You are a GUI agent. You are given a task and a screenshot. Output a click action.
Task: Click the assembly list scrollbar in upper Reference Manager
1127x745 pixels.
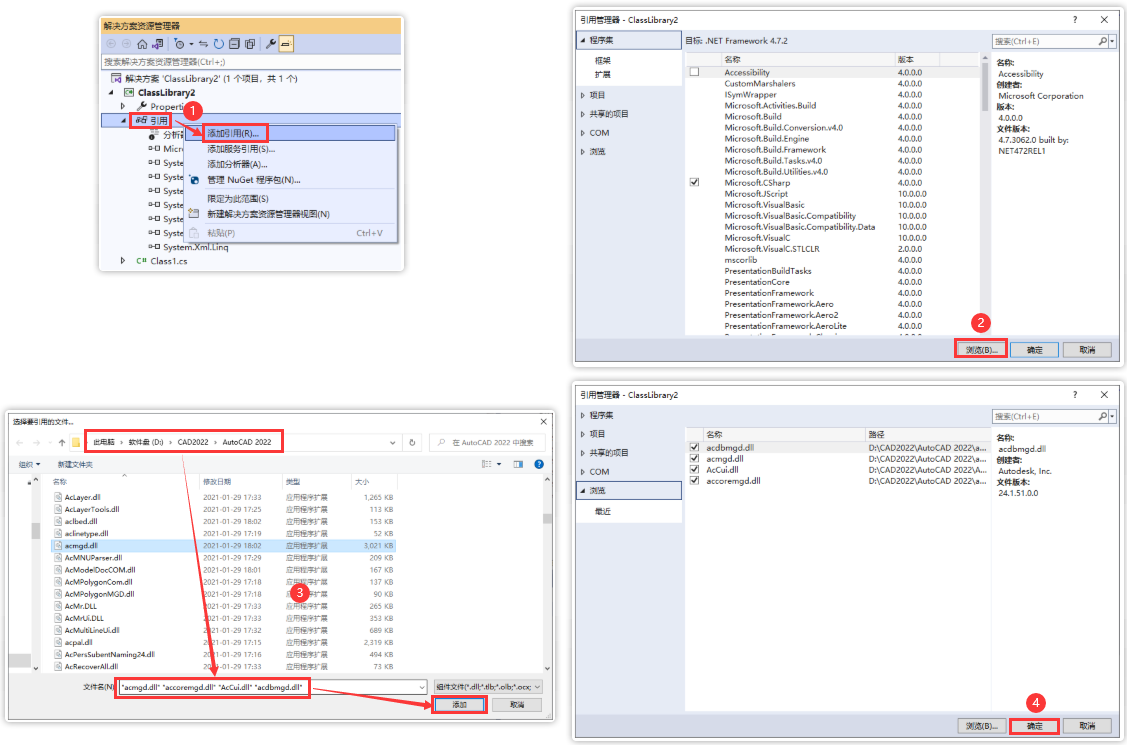click(985, 194)
